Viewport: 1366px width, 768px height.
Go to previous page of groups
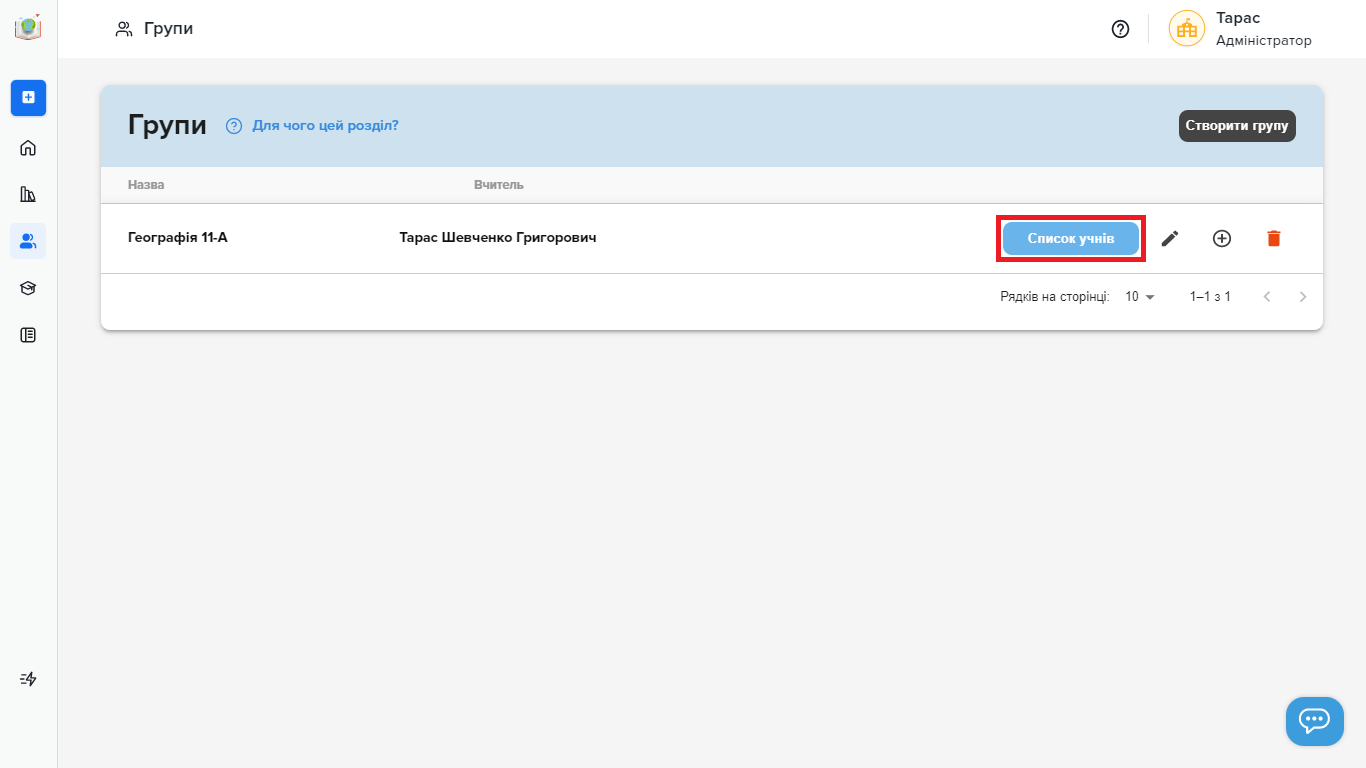(x=1267, y=297)
